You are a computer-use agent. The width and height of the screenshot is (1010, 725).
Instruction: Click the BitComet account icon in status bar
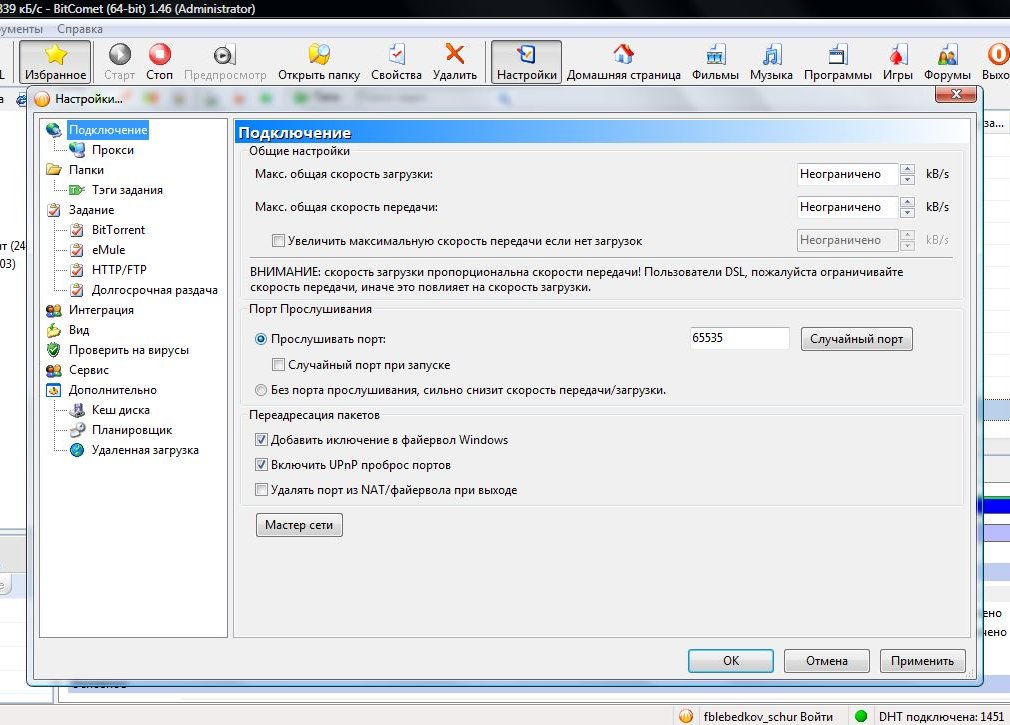click(687, 716)
